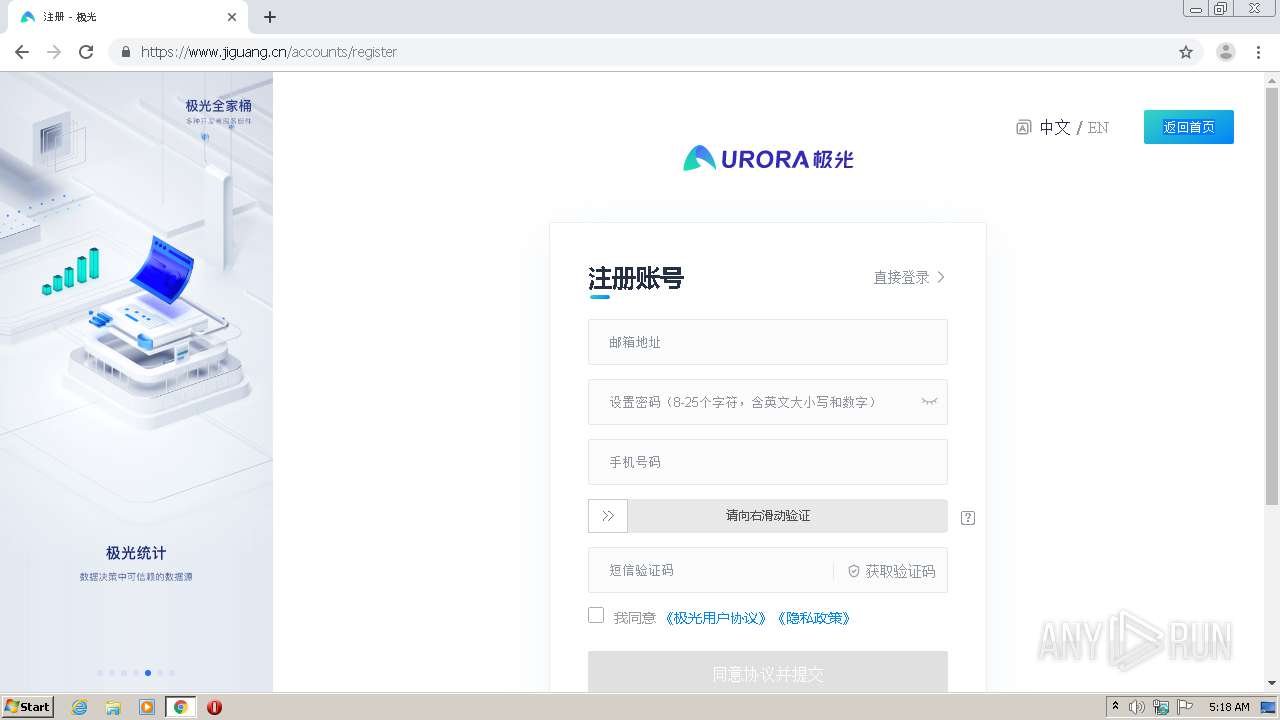Screen dimensions: 1280x720
Task: Select the active carousel dot
Action: tap(148, 673)
